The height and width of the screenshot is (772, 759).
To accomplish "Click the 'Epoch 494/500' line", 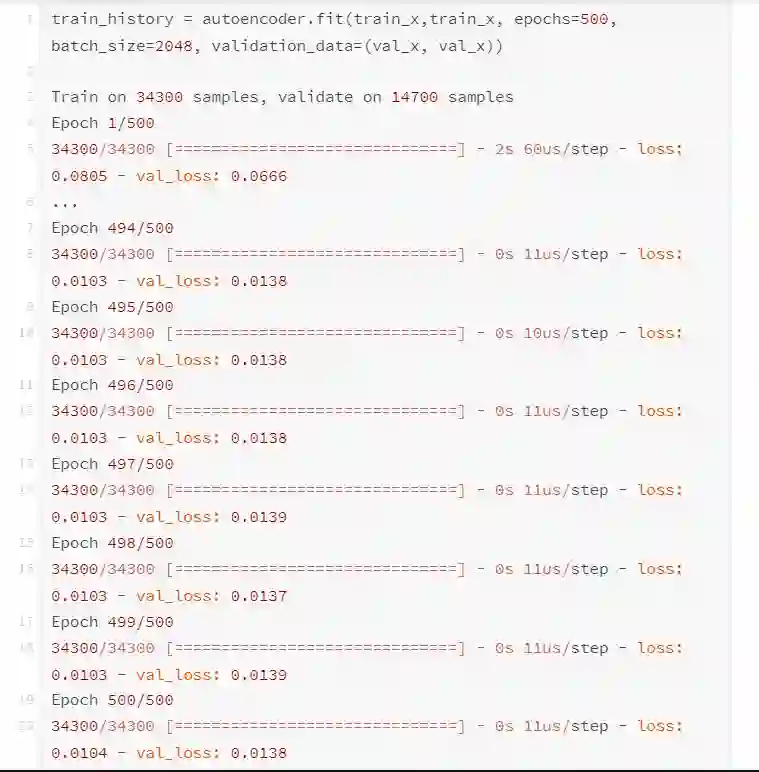I will pyautogui.click(x=112, y=228).
